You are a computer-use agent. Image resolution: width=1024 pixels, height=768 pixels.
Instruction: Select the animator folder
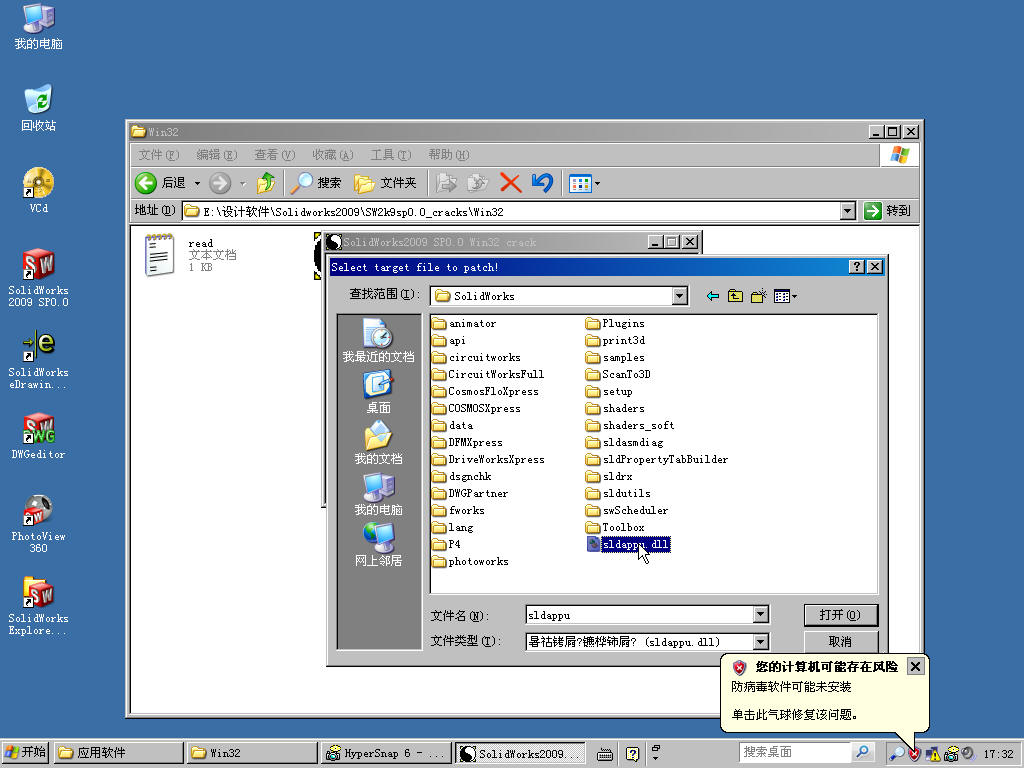[464, 323]
